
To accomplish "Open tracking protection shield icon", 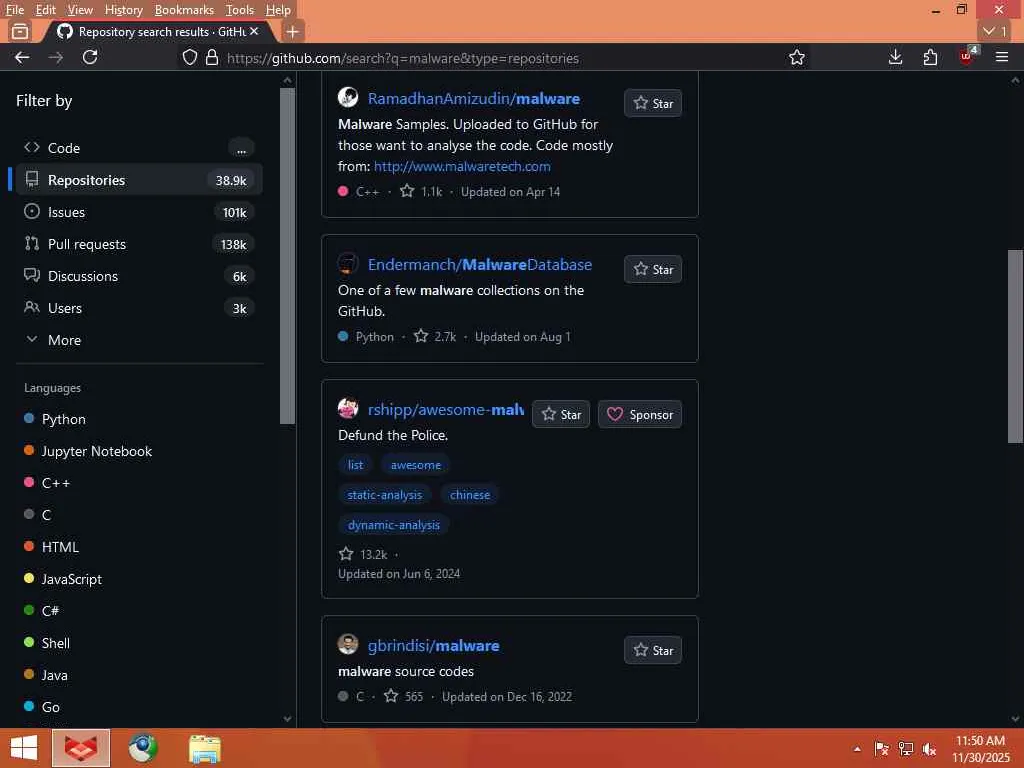I will tap(189, 57).
